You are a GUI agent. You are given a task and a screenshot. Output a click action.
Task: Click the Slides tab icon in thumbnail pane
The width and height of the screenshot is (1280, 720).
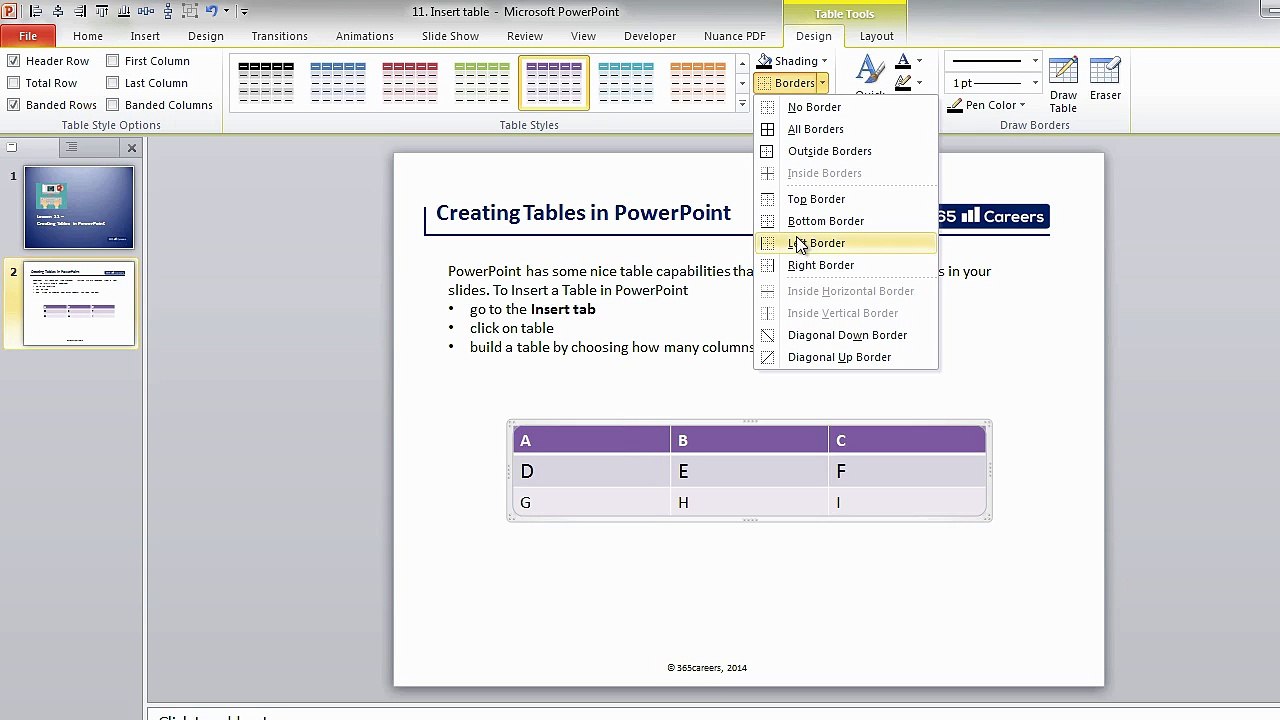12,147
